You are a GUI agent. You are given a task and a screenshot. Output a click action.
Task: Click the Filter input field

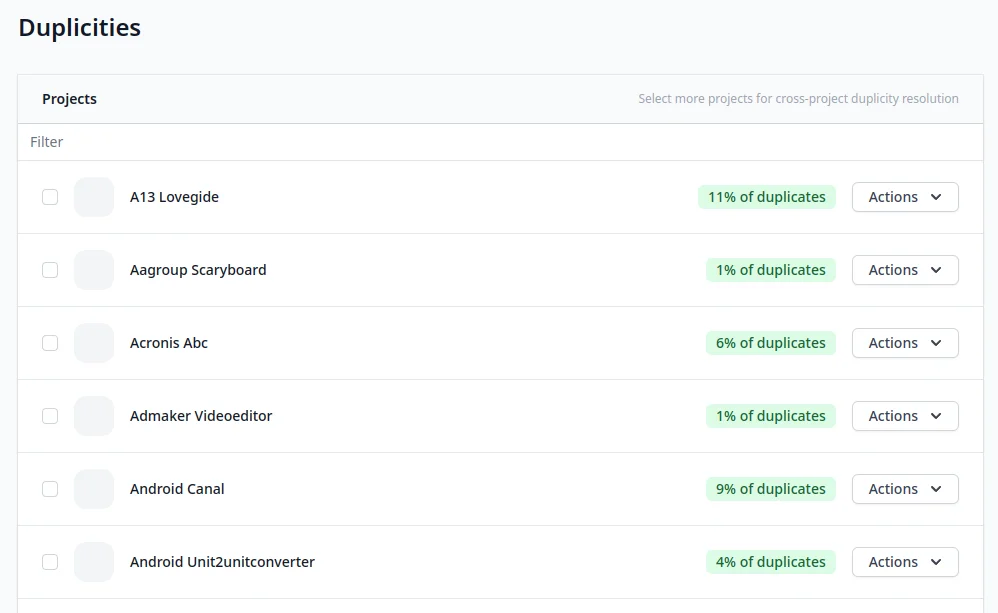500,142
